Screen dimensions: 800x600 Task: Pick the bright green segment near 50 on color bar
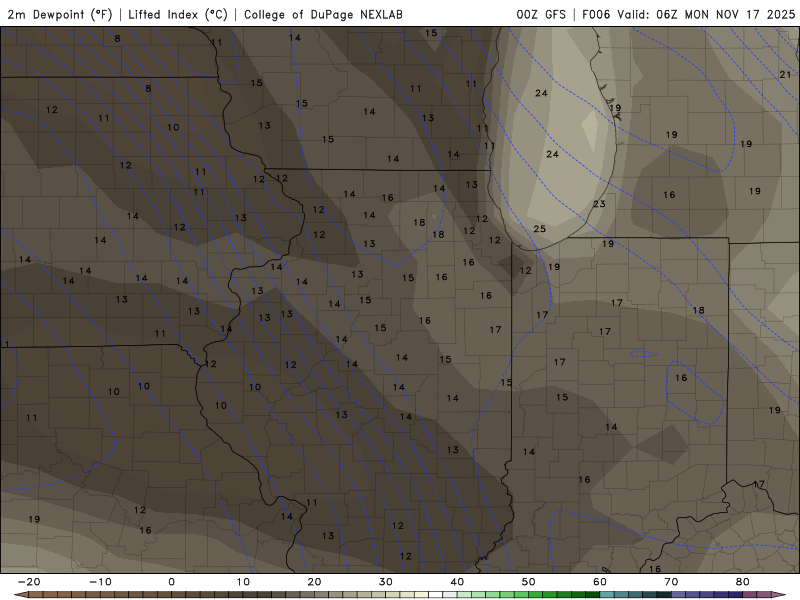point(535,595)
